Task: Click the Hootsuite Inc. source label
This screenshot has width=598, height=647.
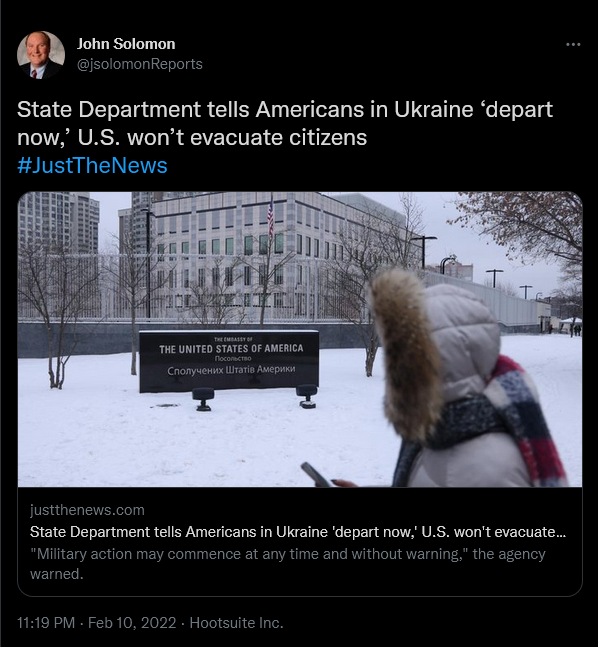Action: click(236, 622)
